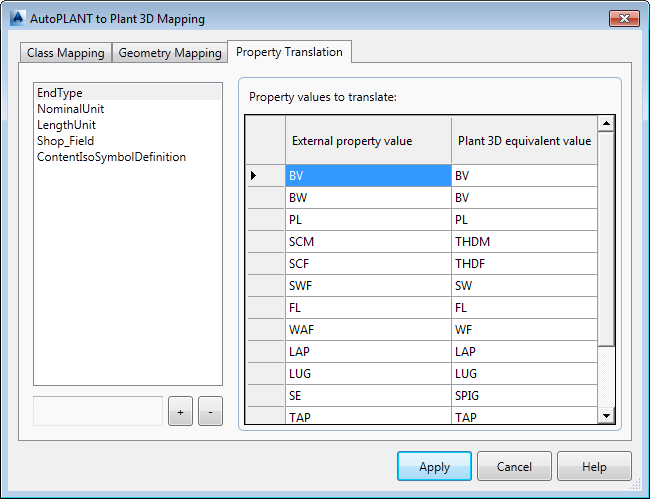Switch to the Class Mapping tab
Screen dimensions: 650x499
(x=65, y=53)
